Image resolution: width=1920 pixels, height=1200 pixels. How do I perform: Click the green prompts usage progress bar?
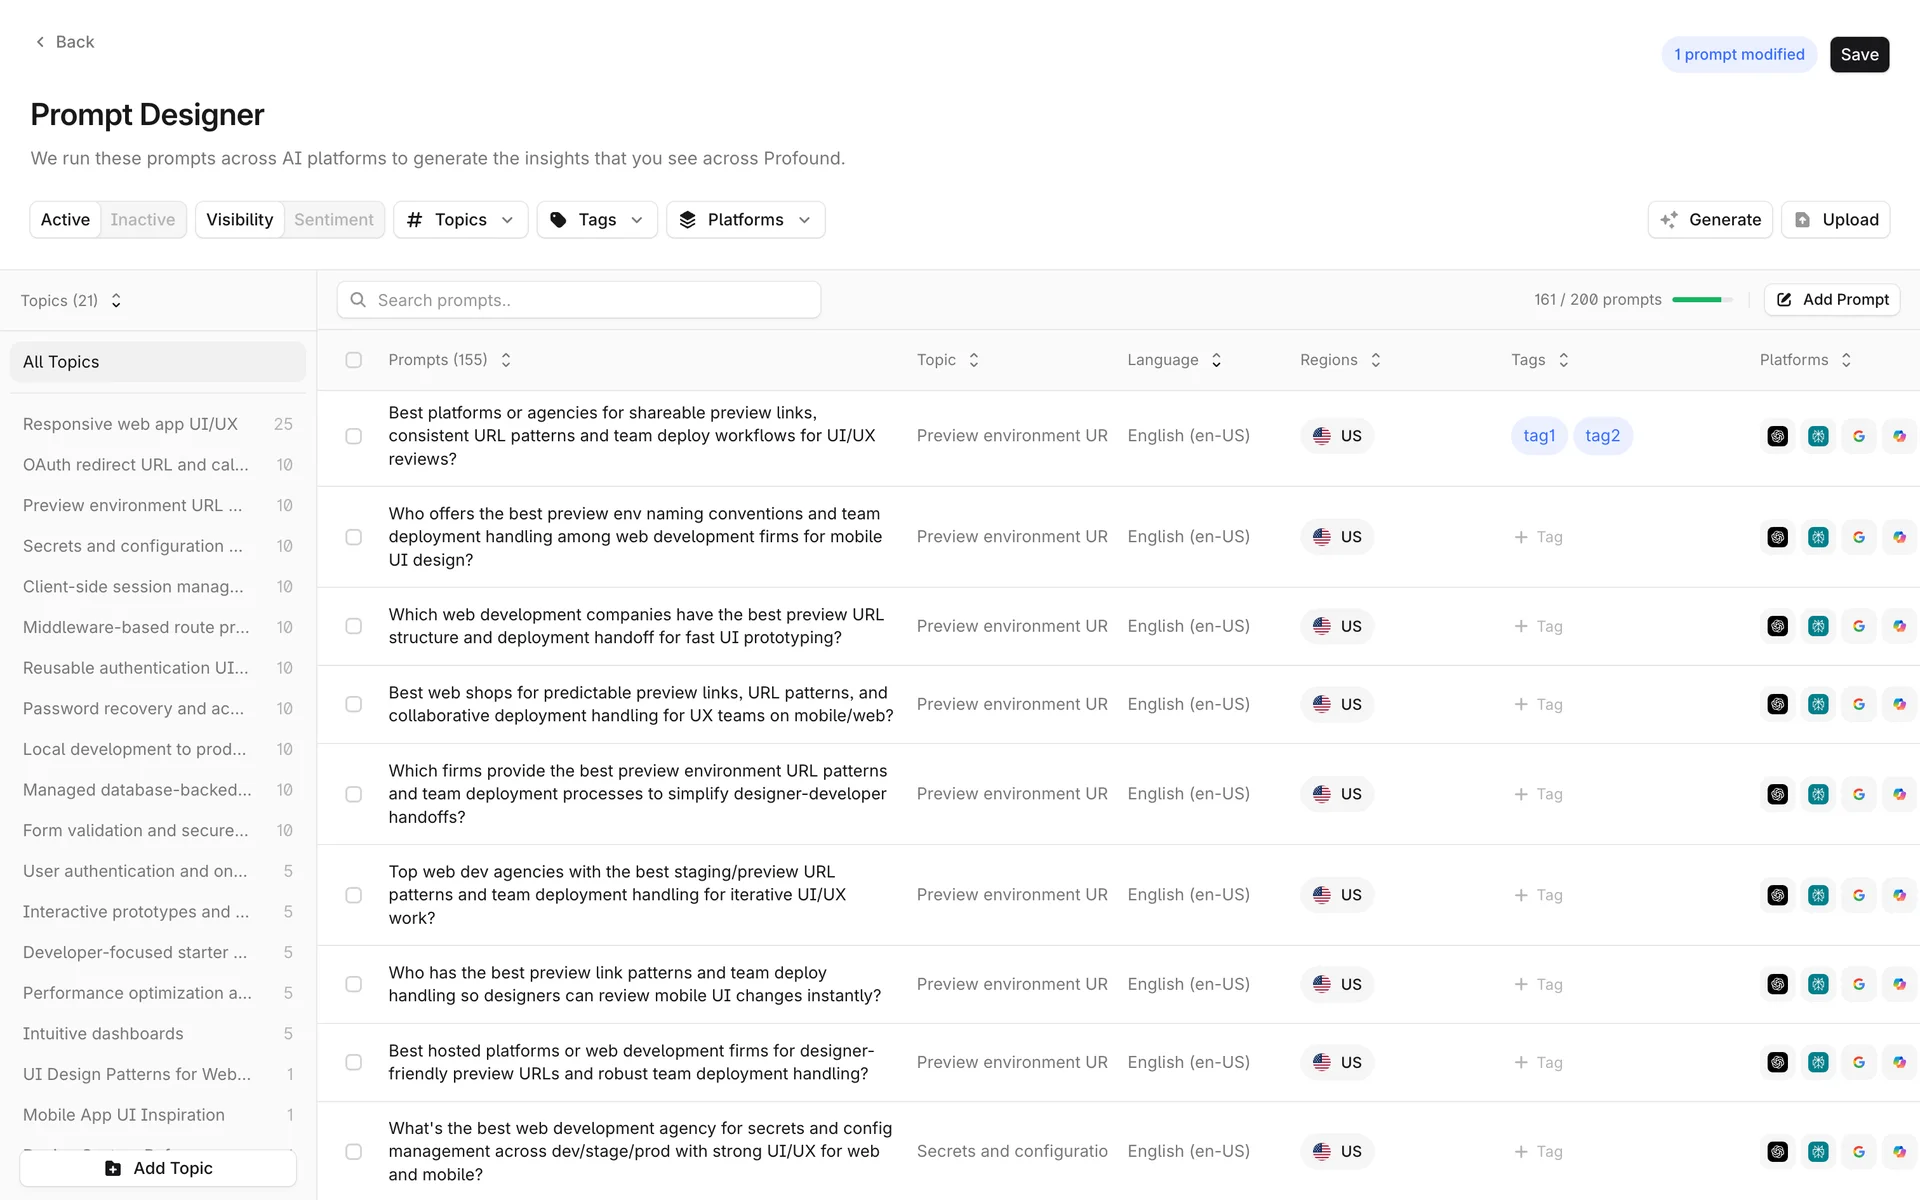point(1701,300)
